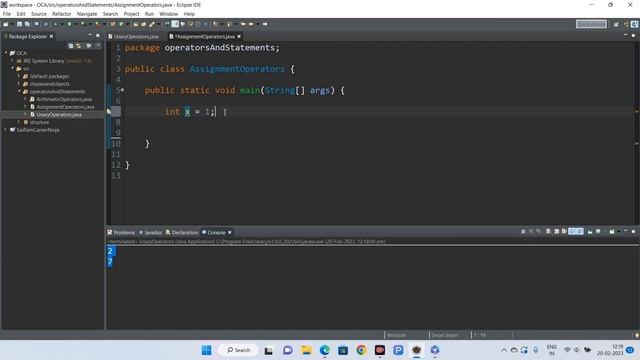The height and width of the screenshot is (360, 640).
Task: Click the Quick Access search field
Action: 591,24
